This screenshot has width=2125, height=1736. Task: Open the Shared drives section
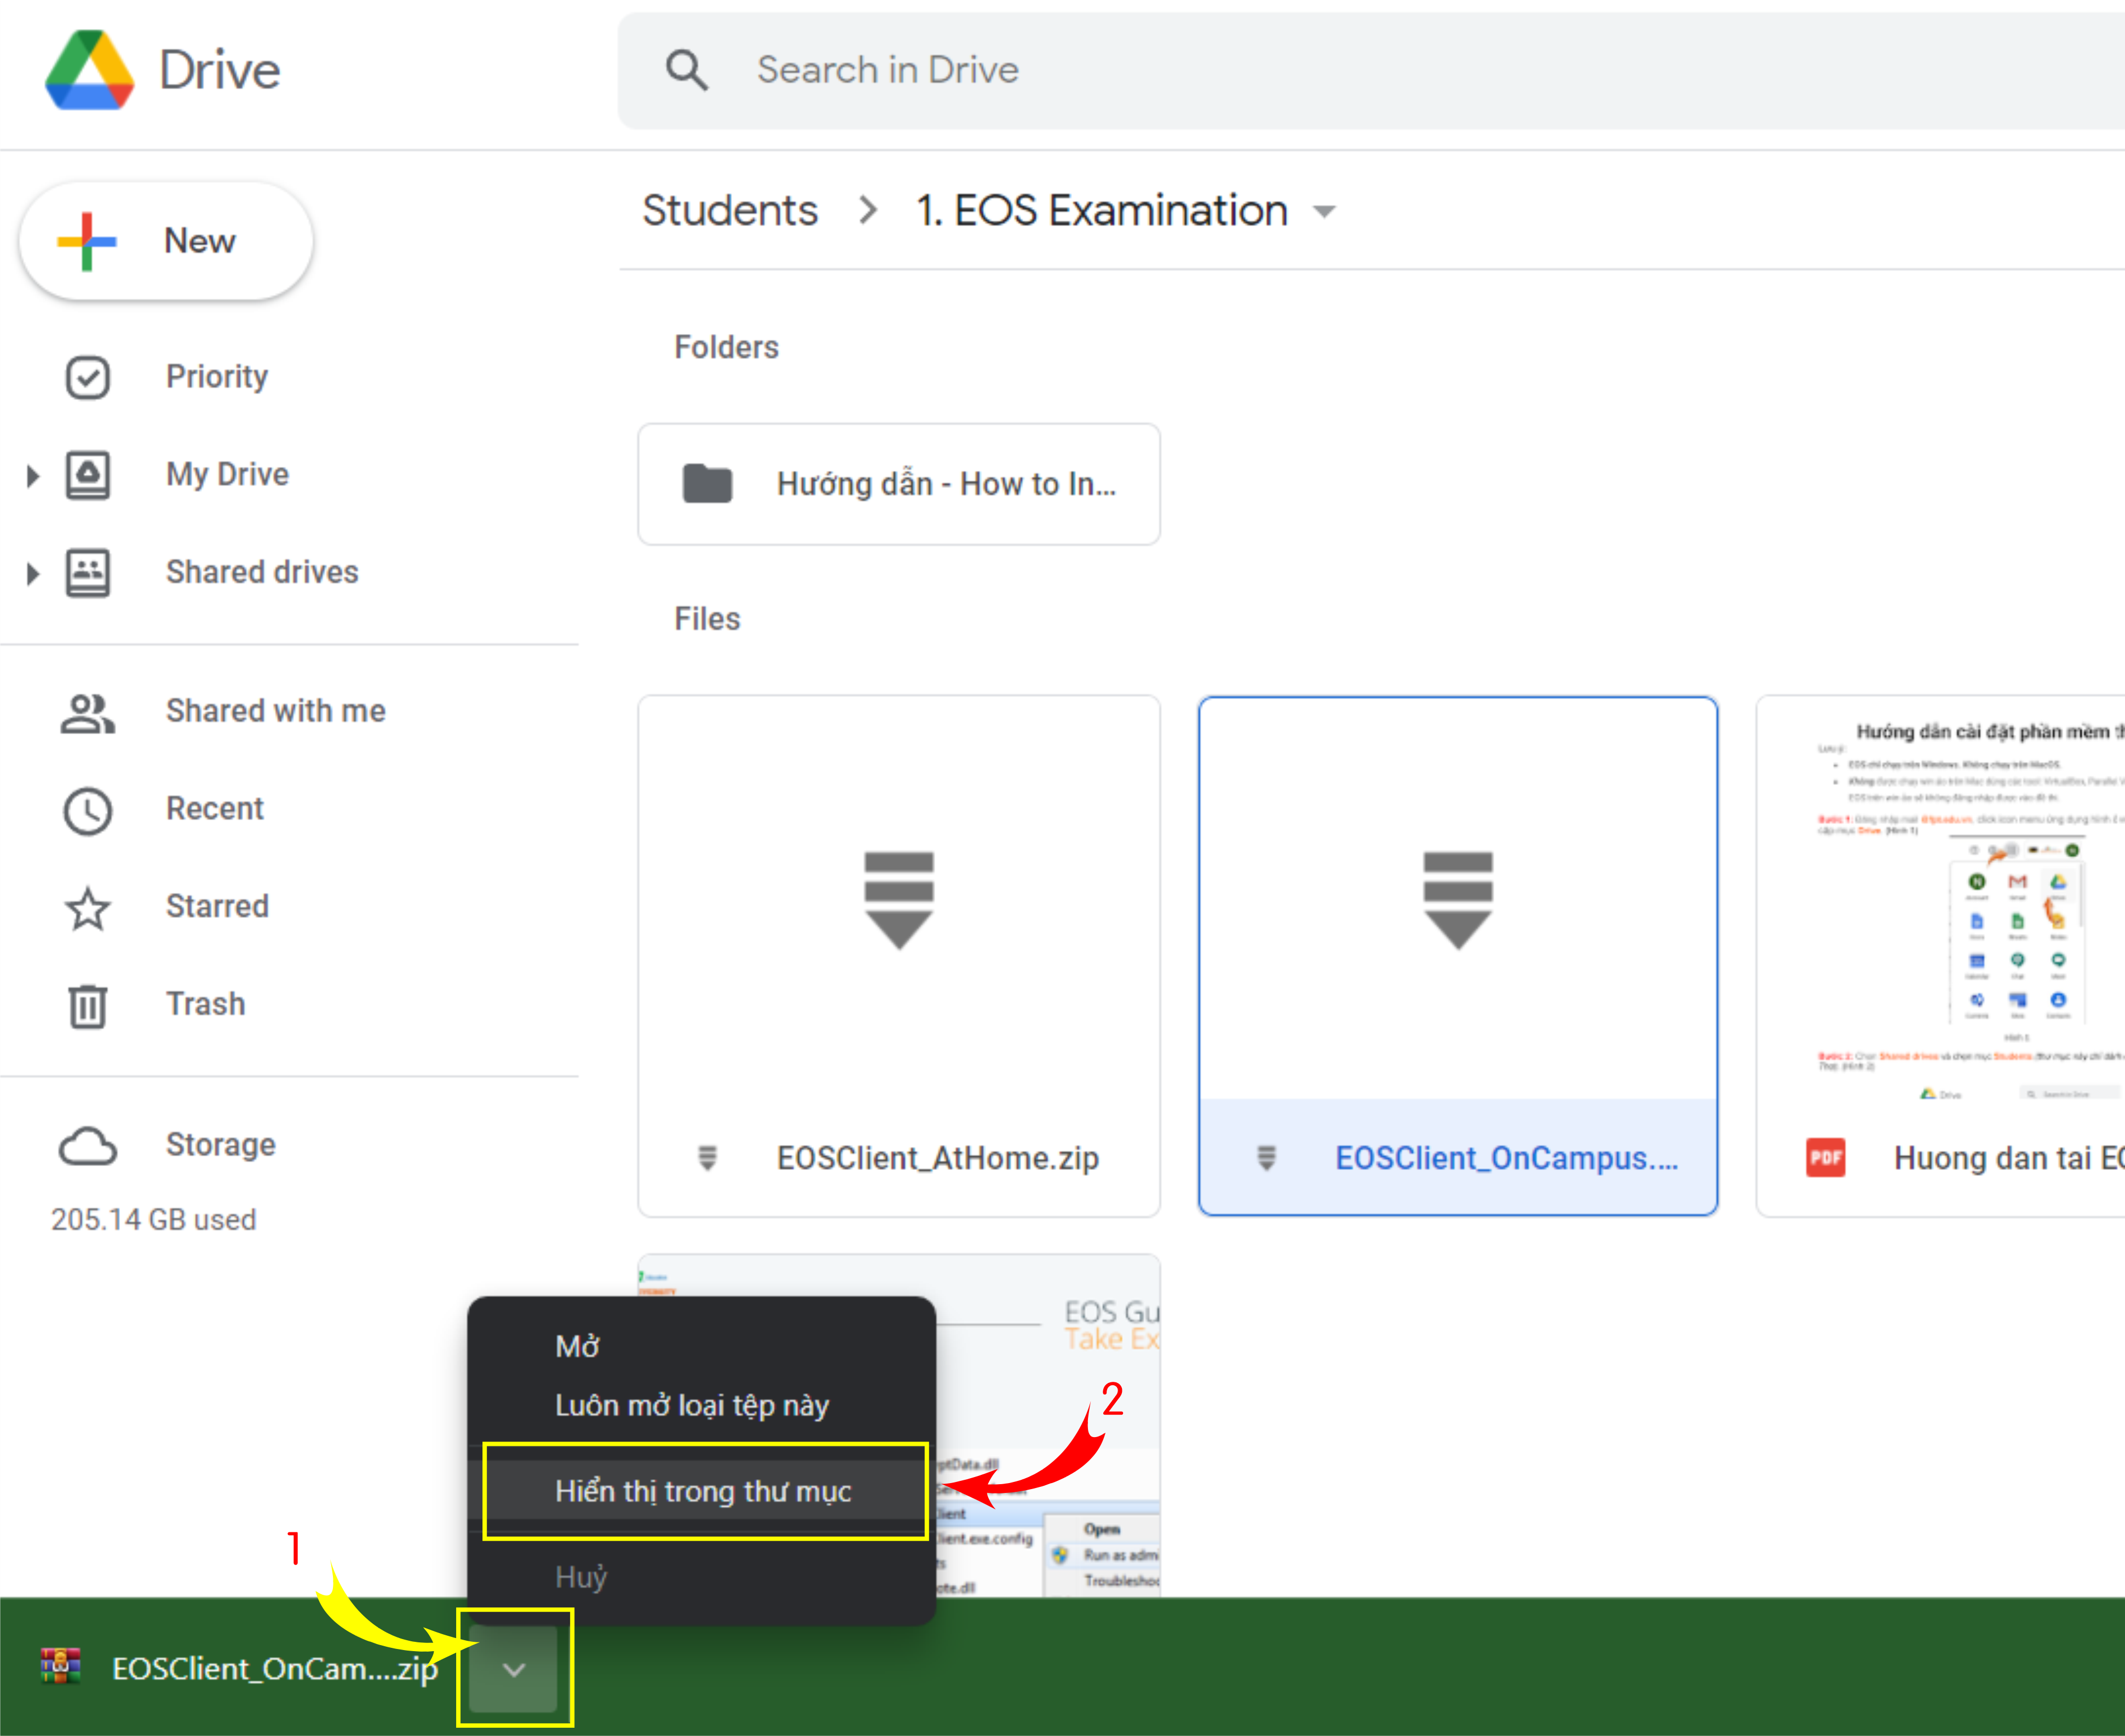[87, 572]
